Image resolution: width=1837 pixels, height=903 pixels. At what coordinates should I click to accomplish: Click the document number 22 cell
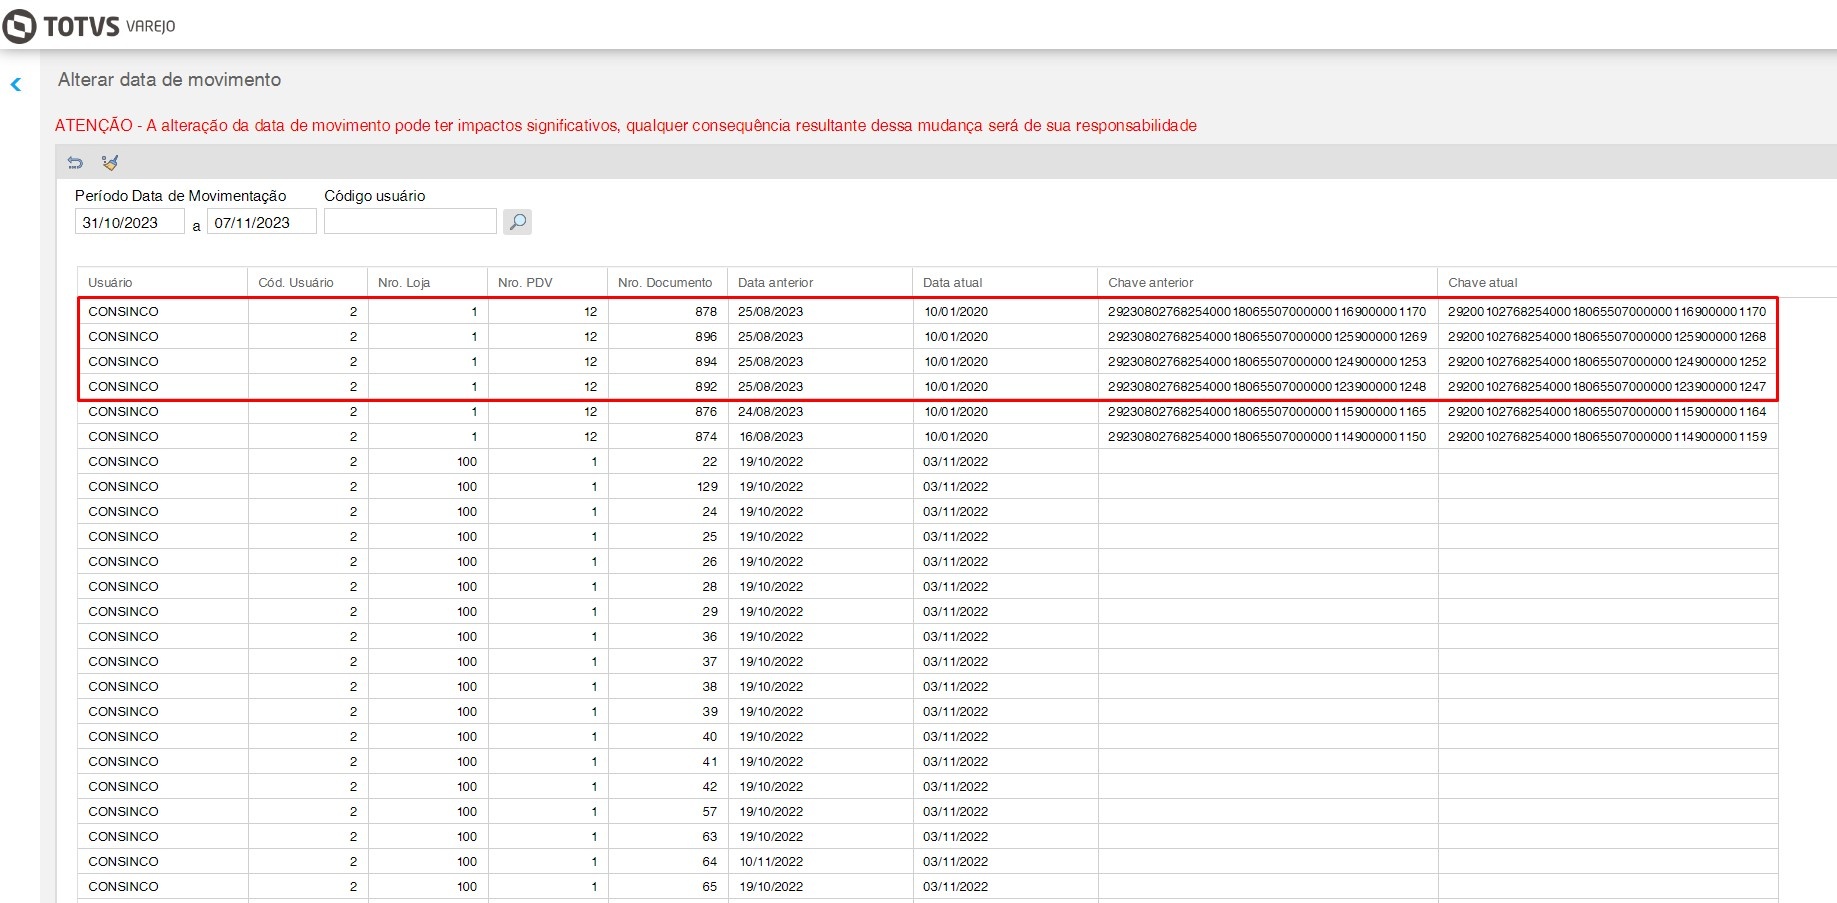point(668,461)
